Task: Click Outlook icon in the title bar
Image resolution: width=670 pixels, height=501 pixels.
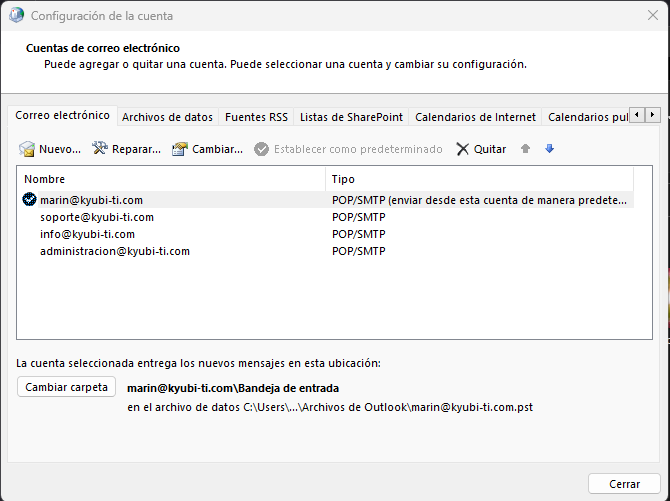Action: tap(16, 15)
